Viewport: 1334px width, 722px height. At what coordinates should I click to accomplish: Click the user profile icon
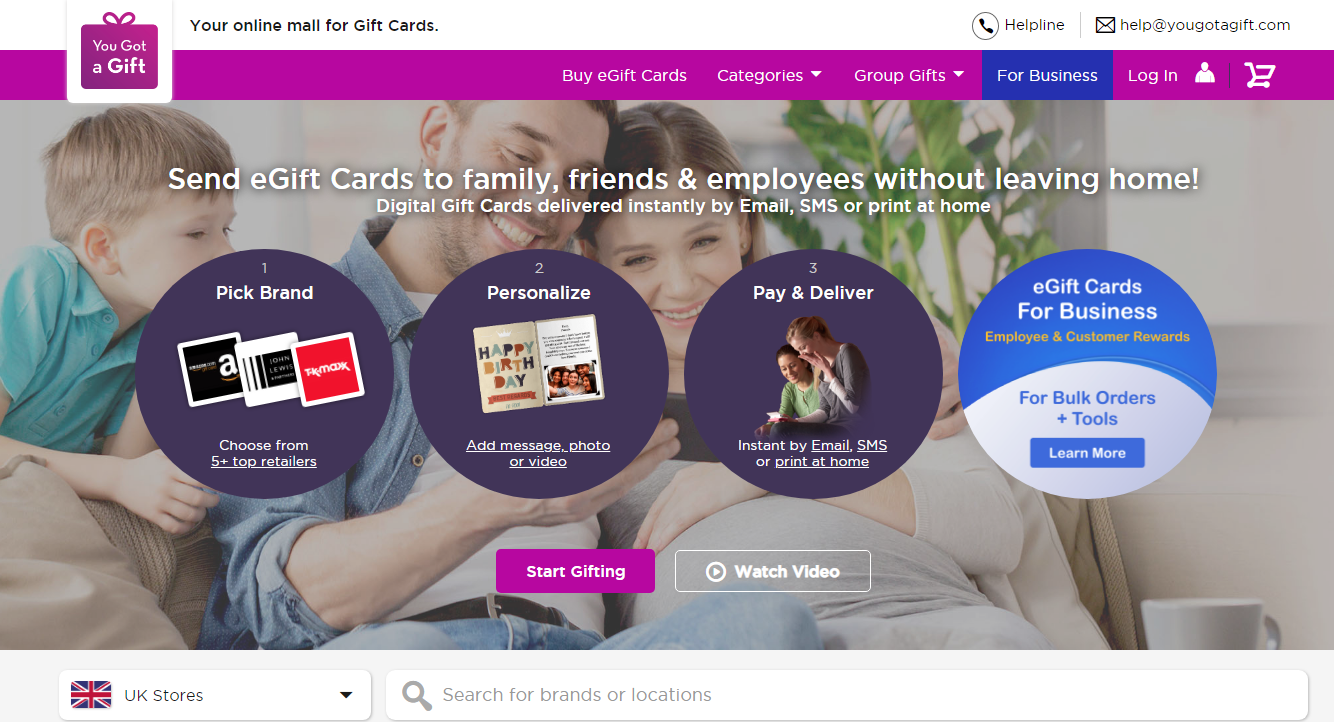point(1205,73)
